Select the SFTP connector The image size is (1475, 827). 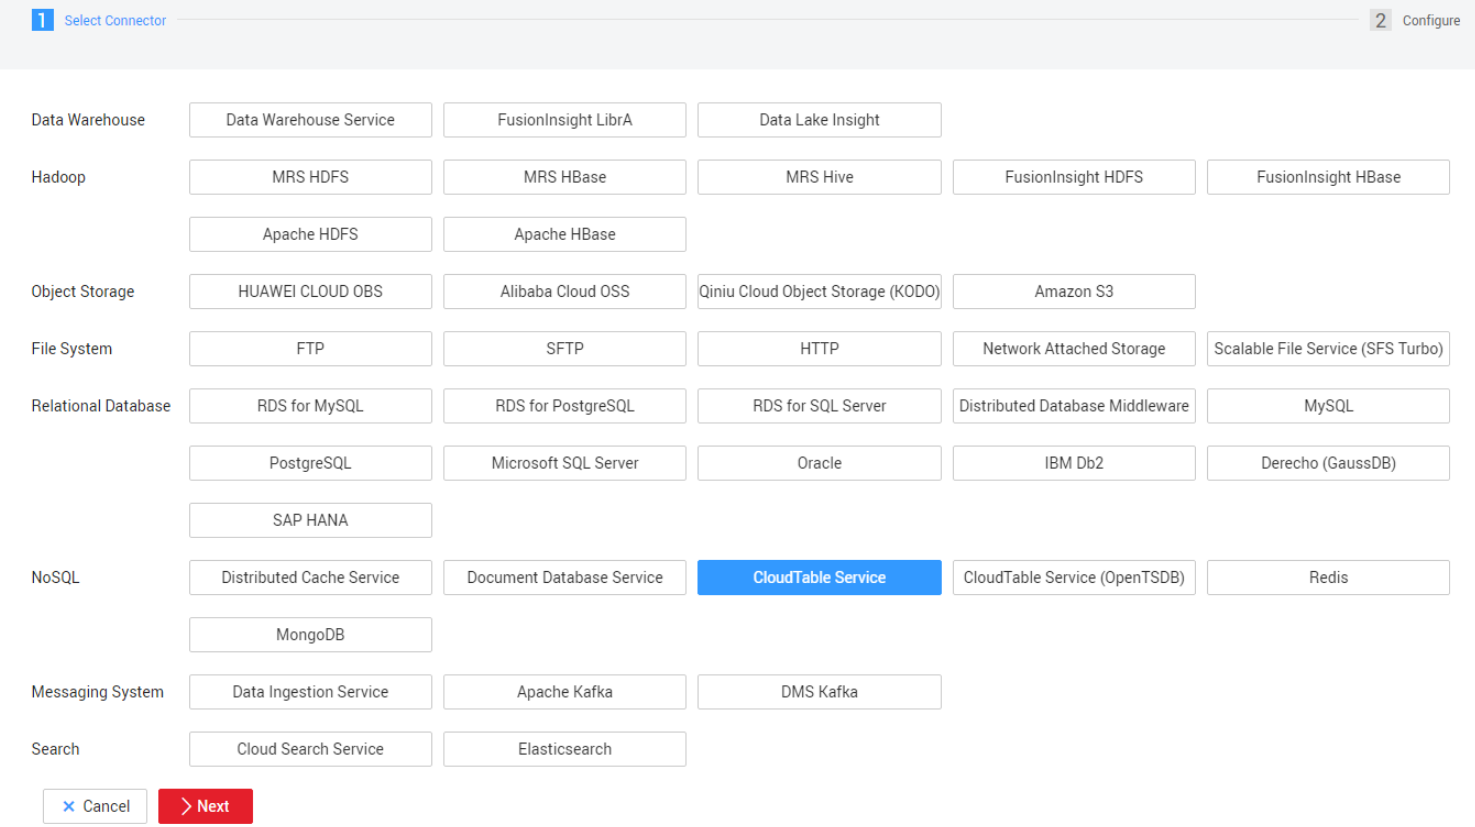point(565,349)
